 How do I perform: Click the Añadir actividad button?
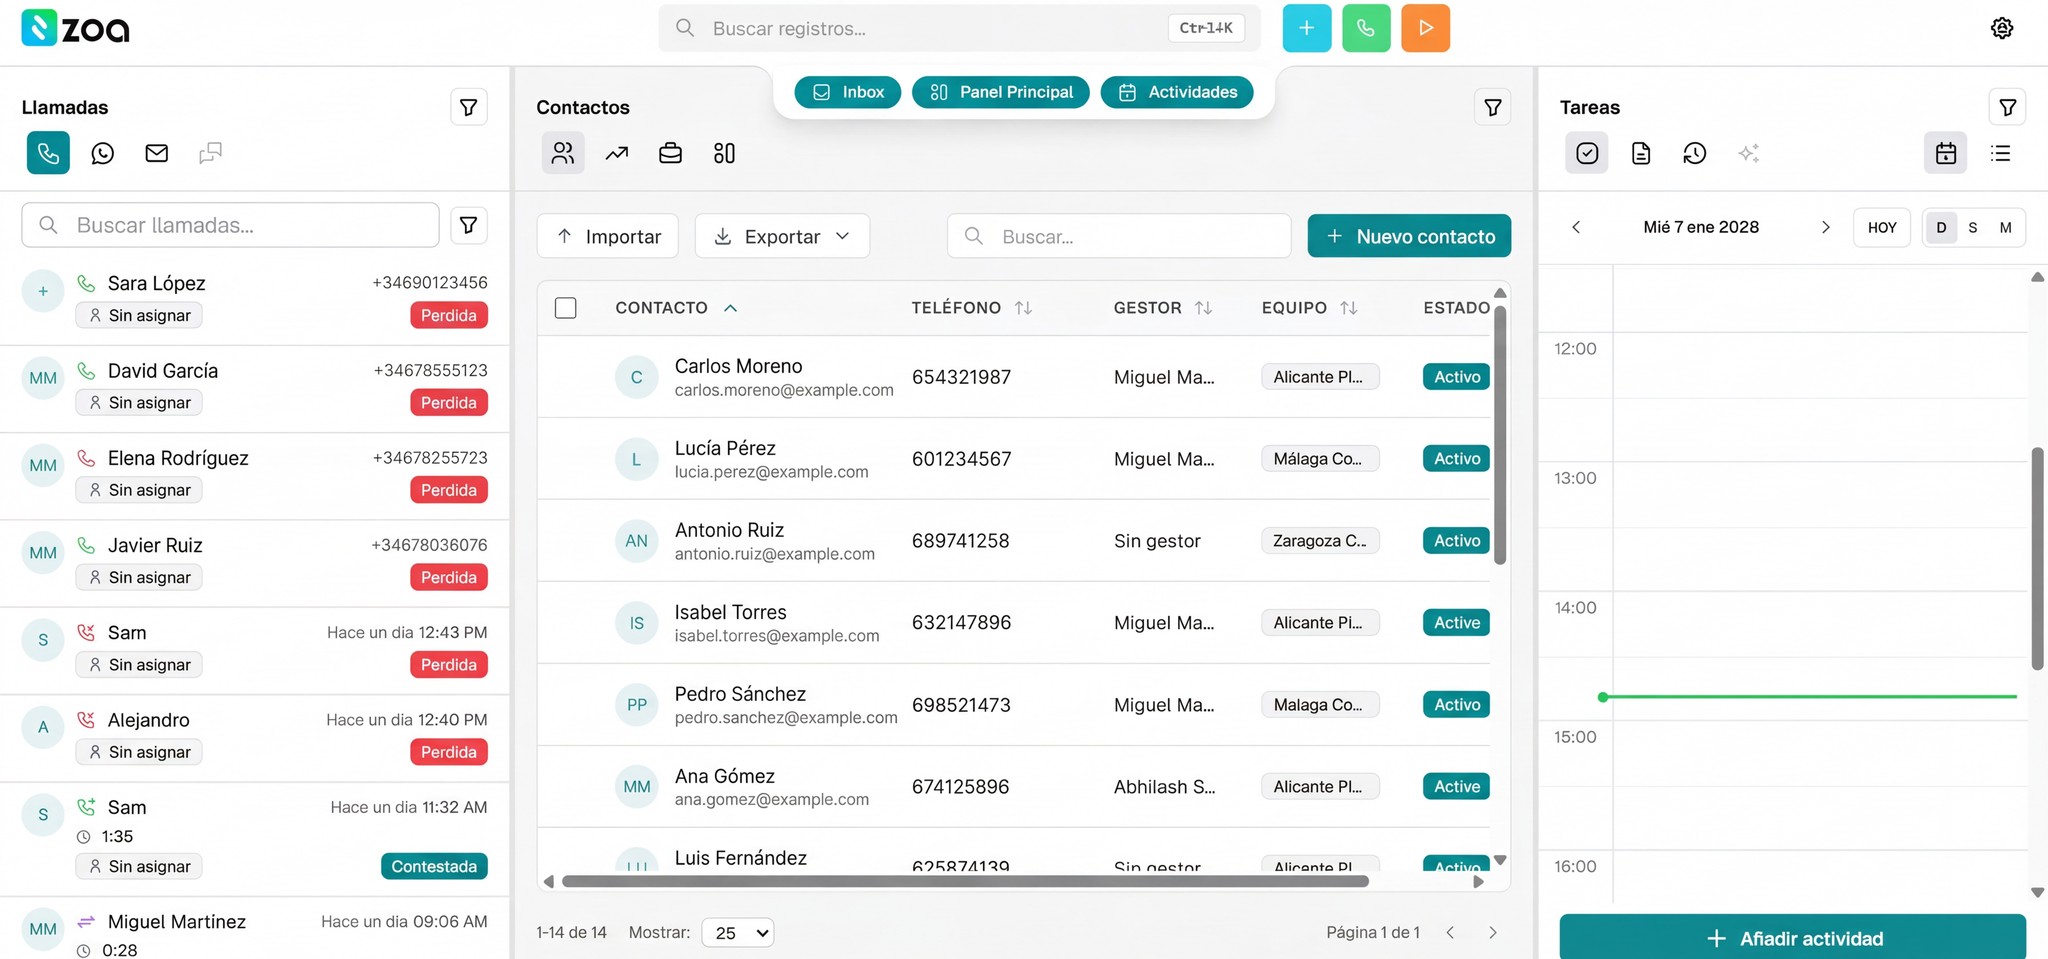click(1793, 938)
